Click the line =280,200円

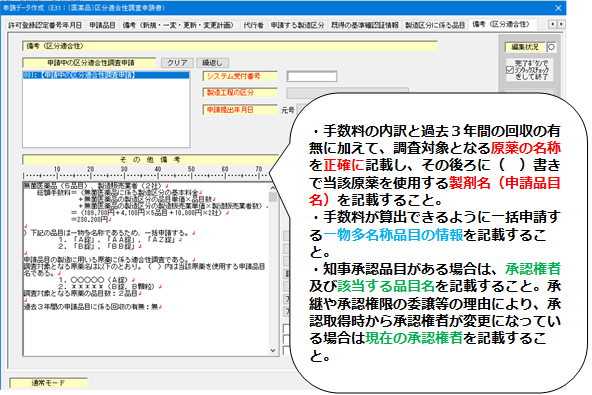[x=89, y=219]
